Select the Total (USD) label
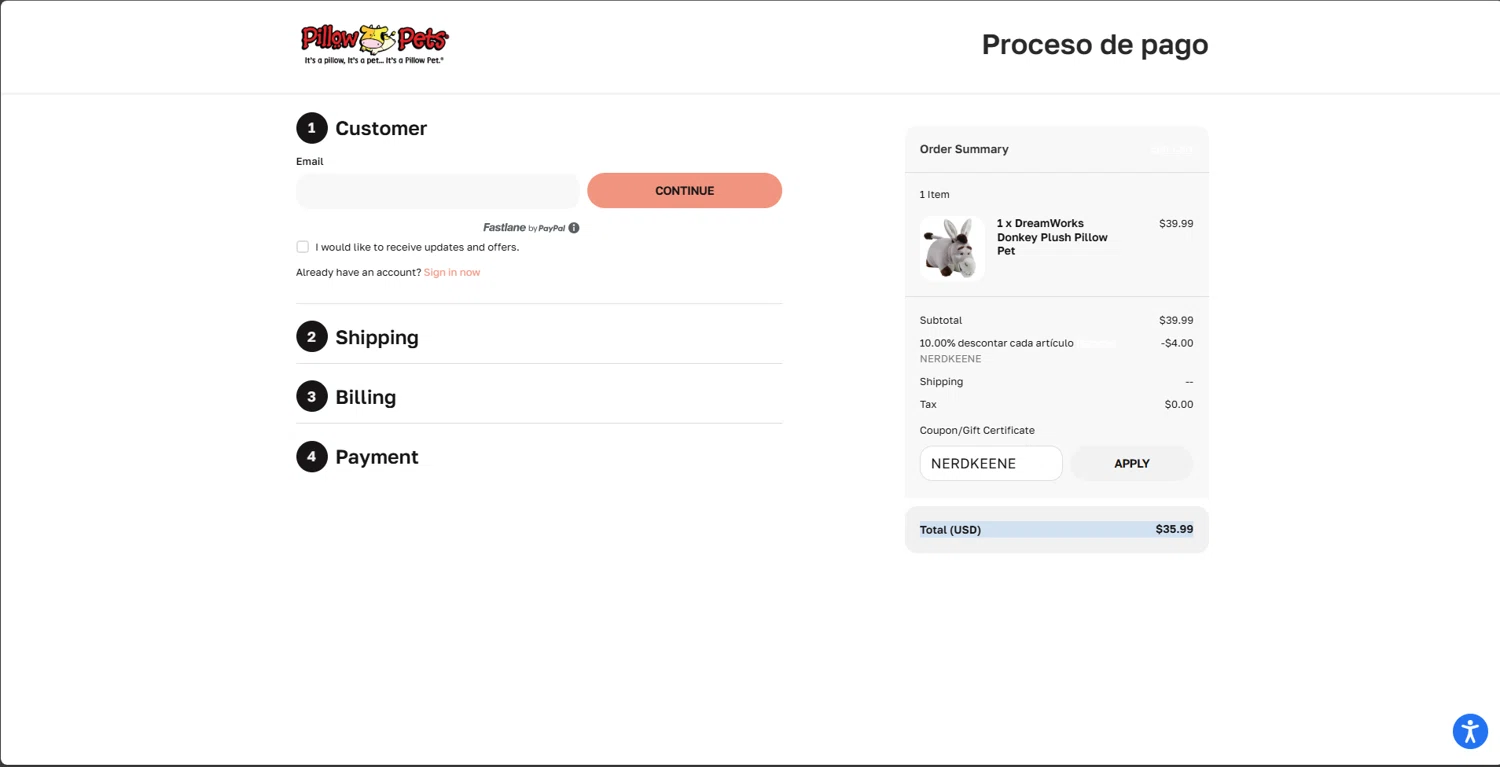 pos(950,530)
